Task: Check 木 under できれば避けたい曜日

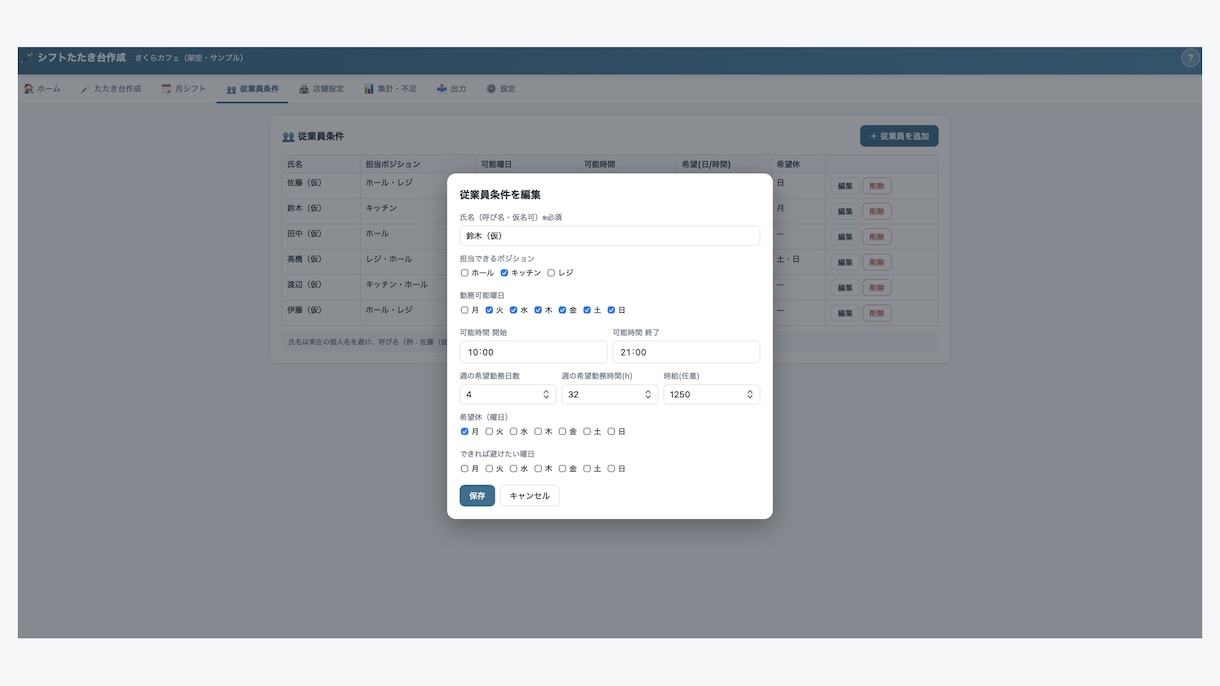Action: [x=538, y=469]
